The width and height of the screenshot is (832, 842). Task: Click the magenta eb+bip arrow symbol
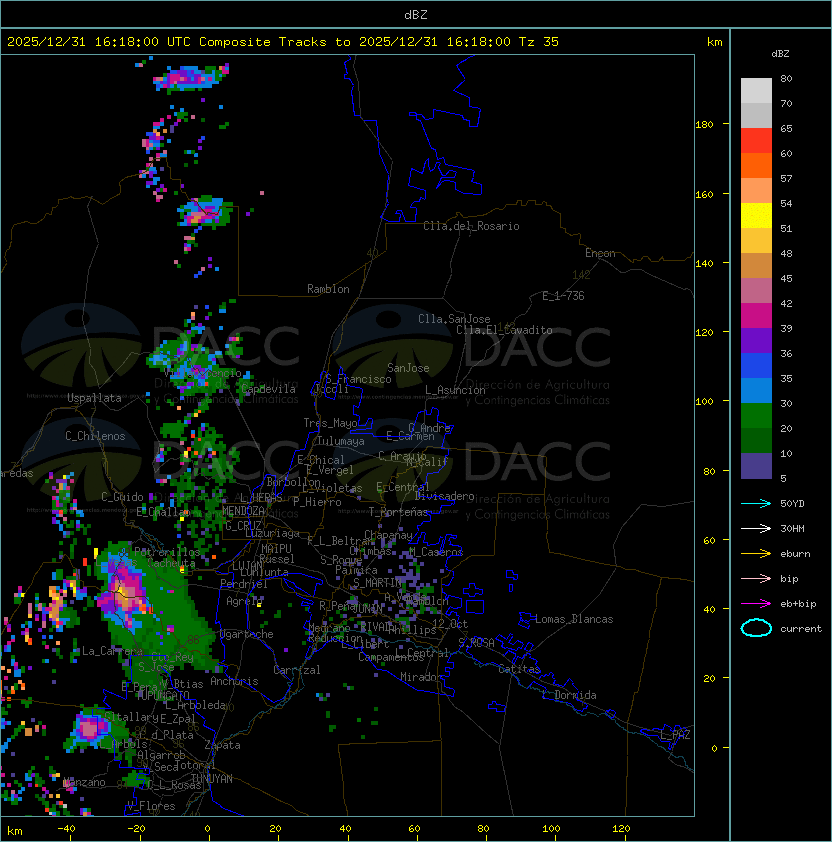coord(756,604)
